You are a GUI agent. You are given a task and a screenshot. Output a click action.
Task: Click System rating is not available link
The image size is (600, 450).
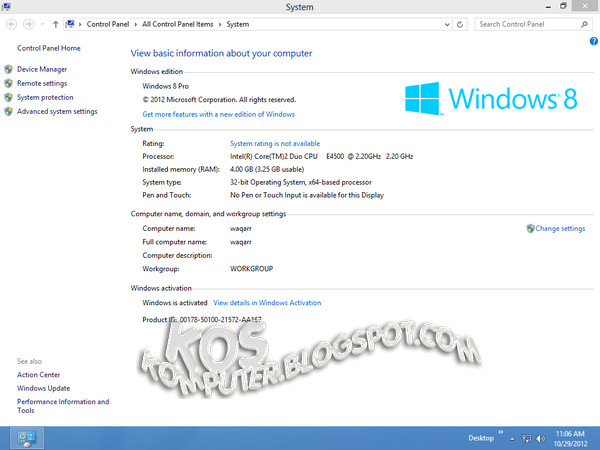coord(275,143)
